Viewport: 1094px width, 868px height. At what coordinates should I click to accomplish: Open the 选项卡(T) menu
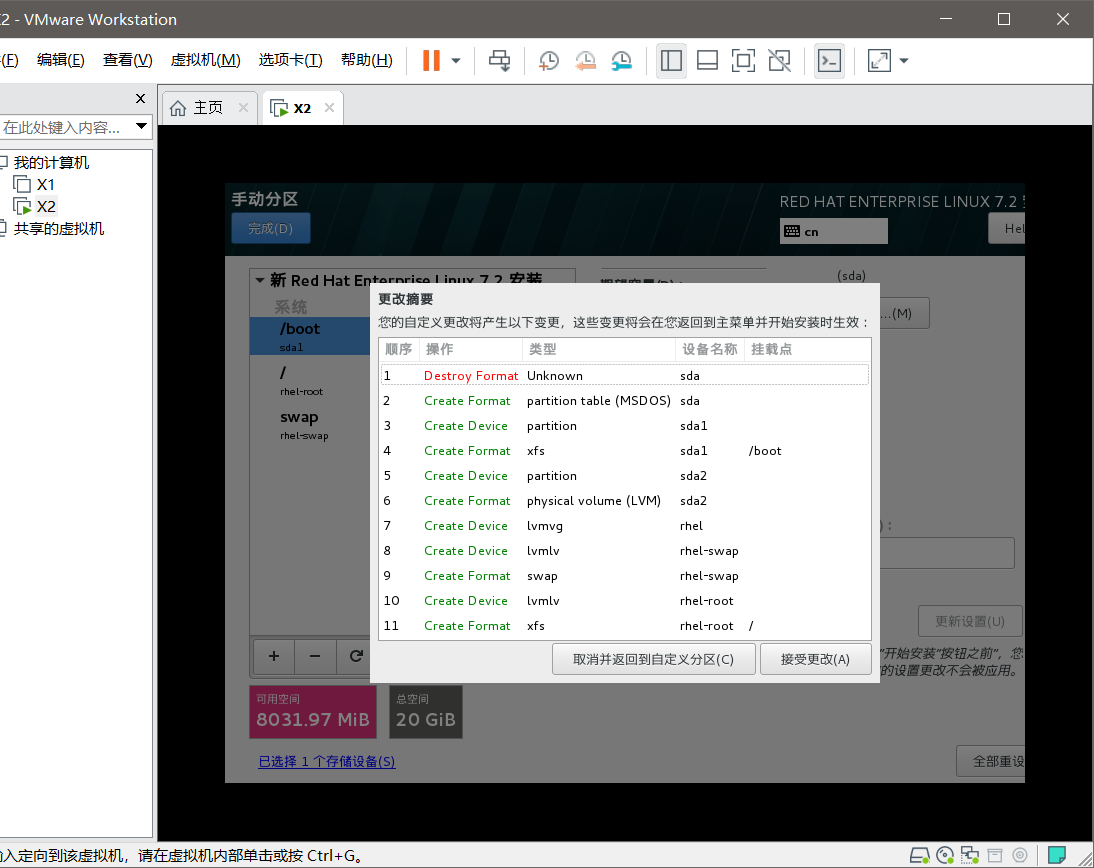pyautogui.click(x=291, y=60)
